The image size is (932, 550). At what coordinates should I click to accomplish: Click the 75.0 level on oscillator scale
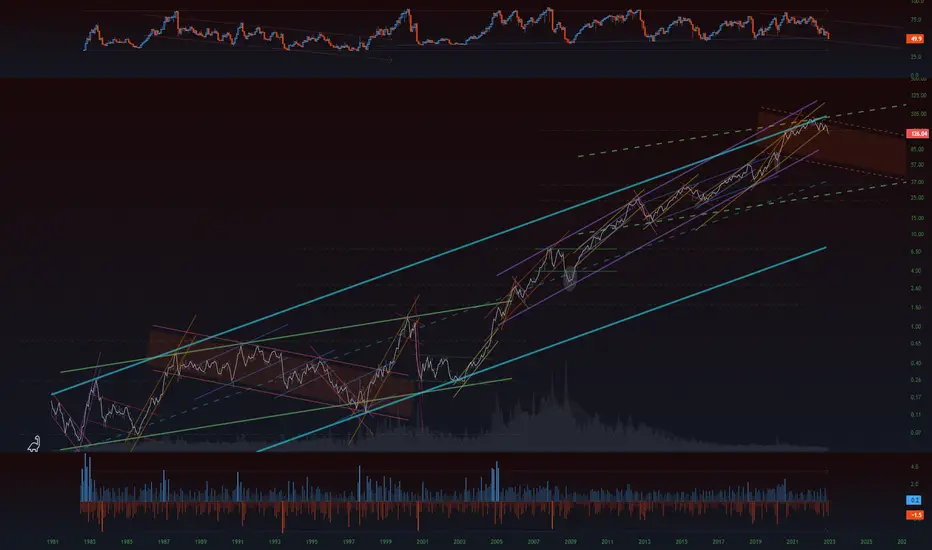click(x=916, y=20)
